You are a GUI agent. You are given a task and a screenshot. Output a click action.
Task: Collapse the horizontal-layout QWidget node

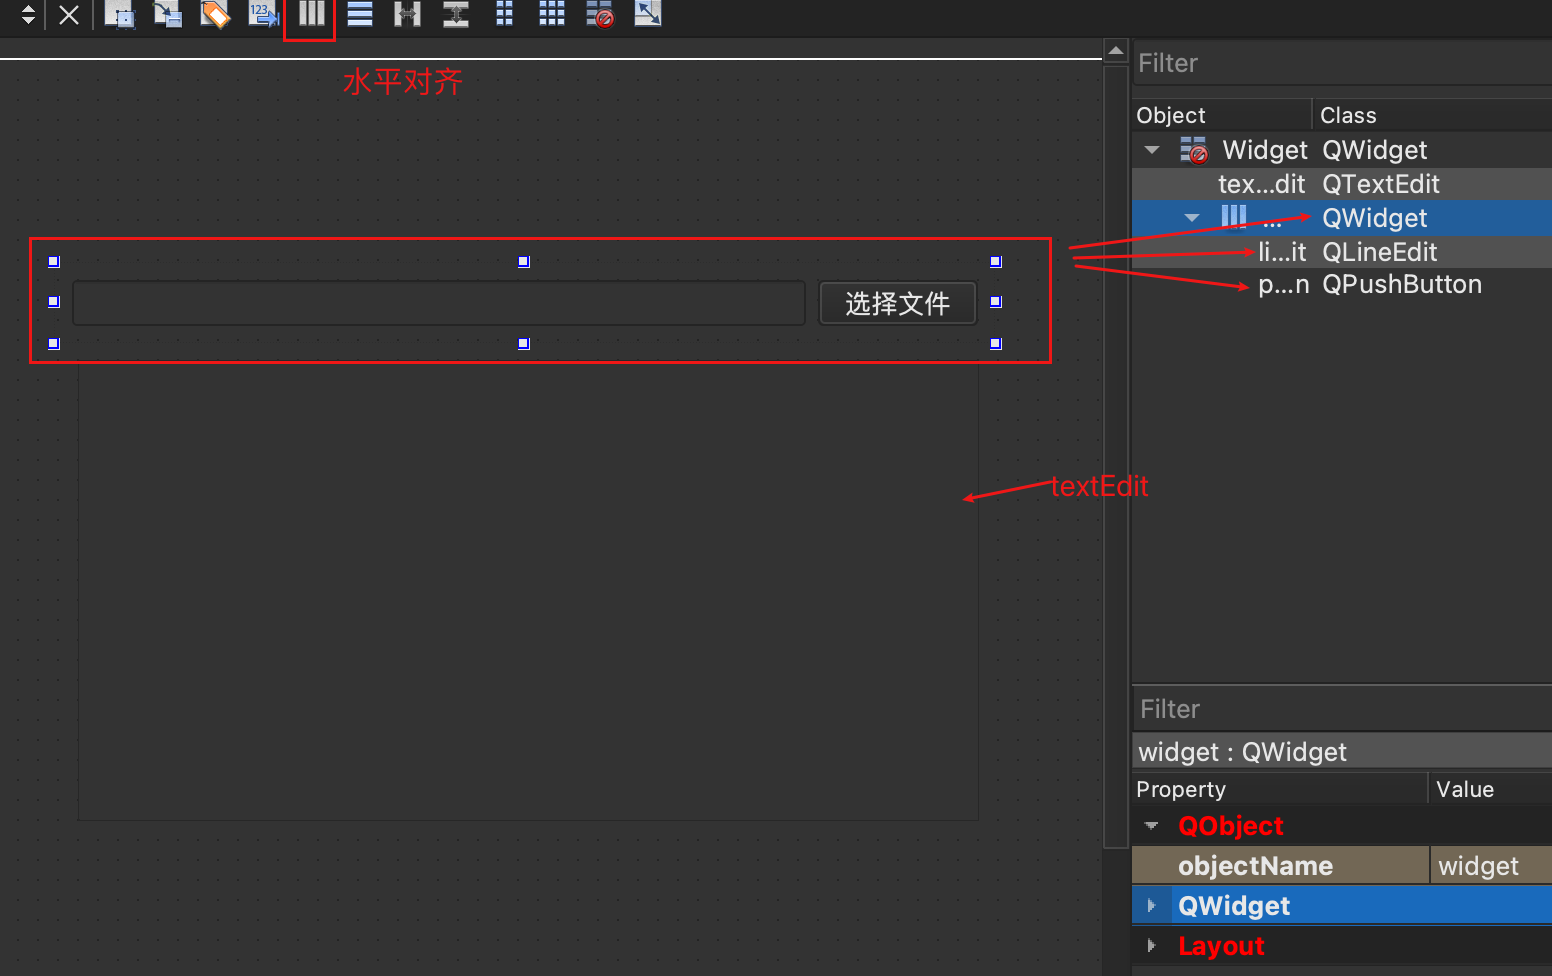click(x=1192, y=218)
